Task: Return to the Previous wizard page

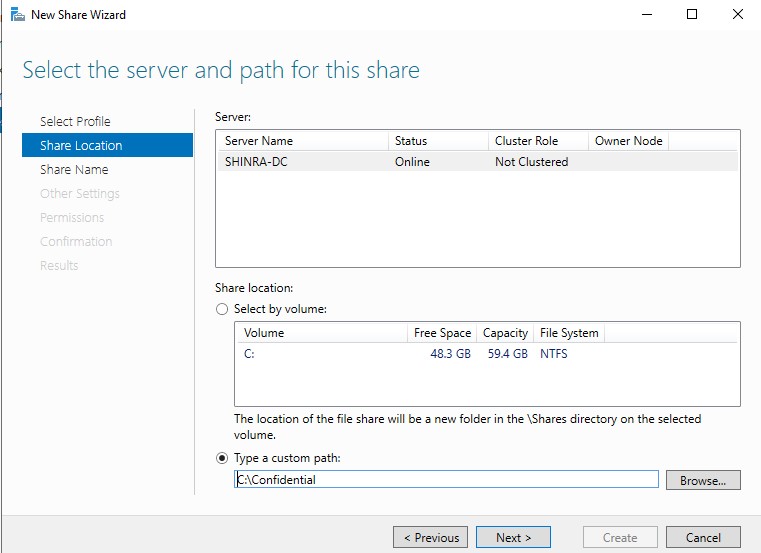Action: (x=431, y=537)
